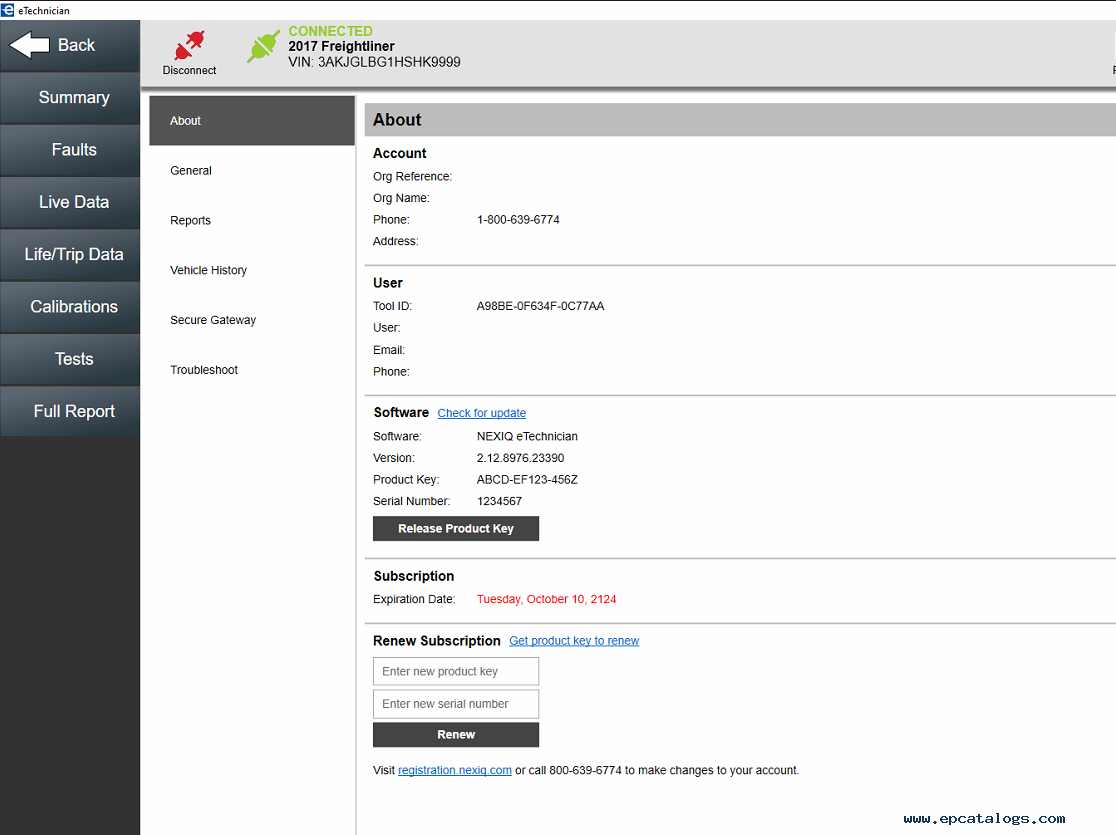Open the registration.nexiq.com link
Viewport: 1116px width, 835px height.
coord(455,770)
